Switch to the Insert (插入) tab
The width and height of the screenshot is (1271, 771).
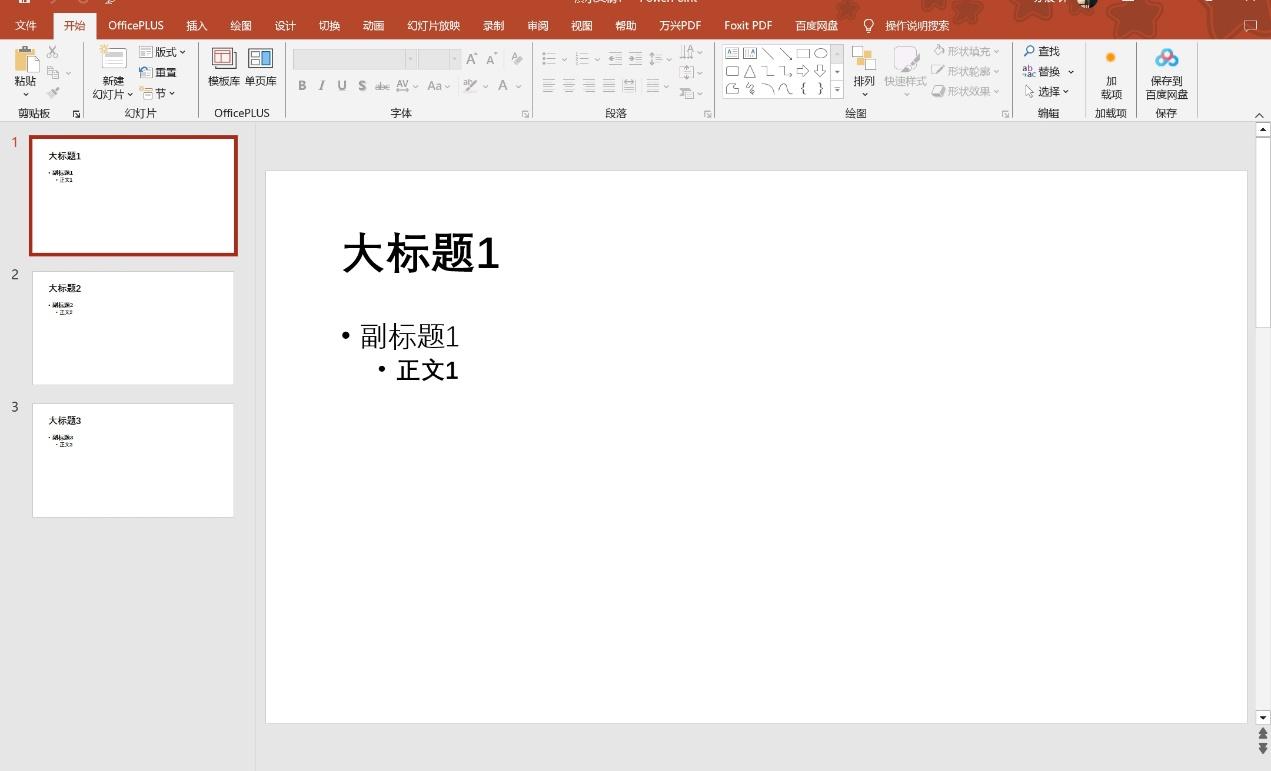coord(197,26)
